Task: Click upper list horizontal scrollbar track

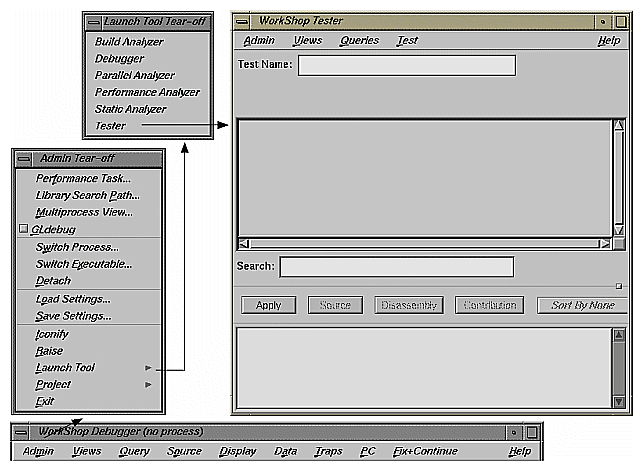Action: (424, 244)
